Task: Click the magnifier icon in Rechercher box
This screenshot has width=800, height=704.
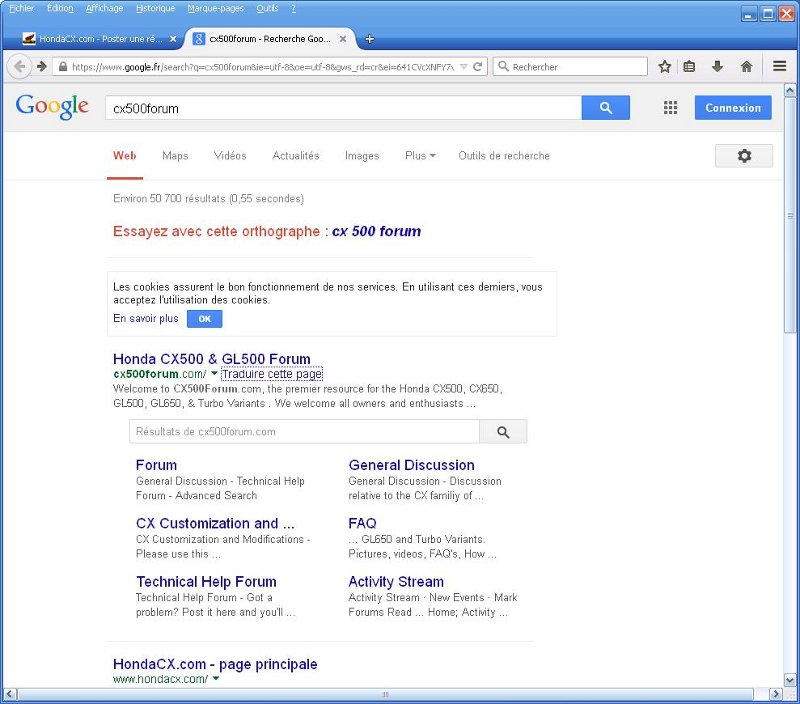Action: coord(503,66)
